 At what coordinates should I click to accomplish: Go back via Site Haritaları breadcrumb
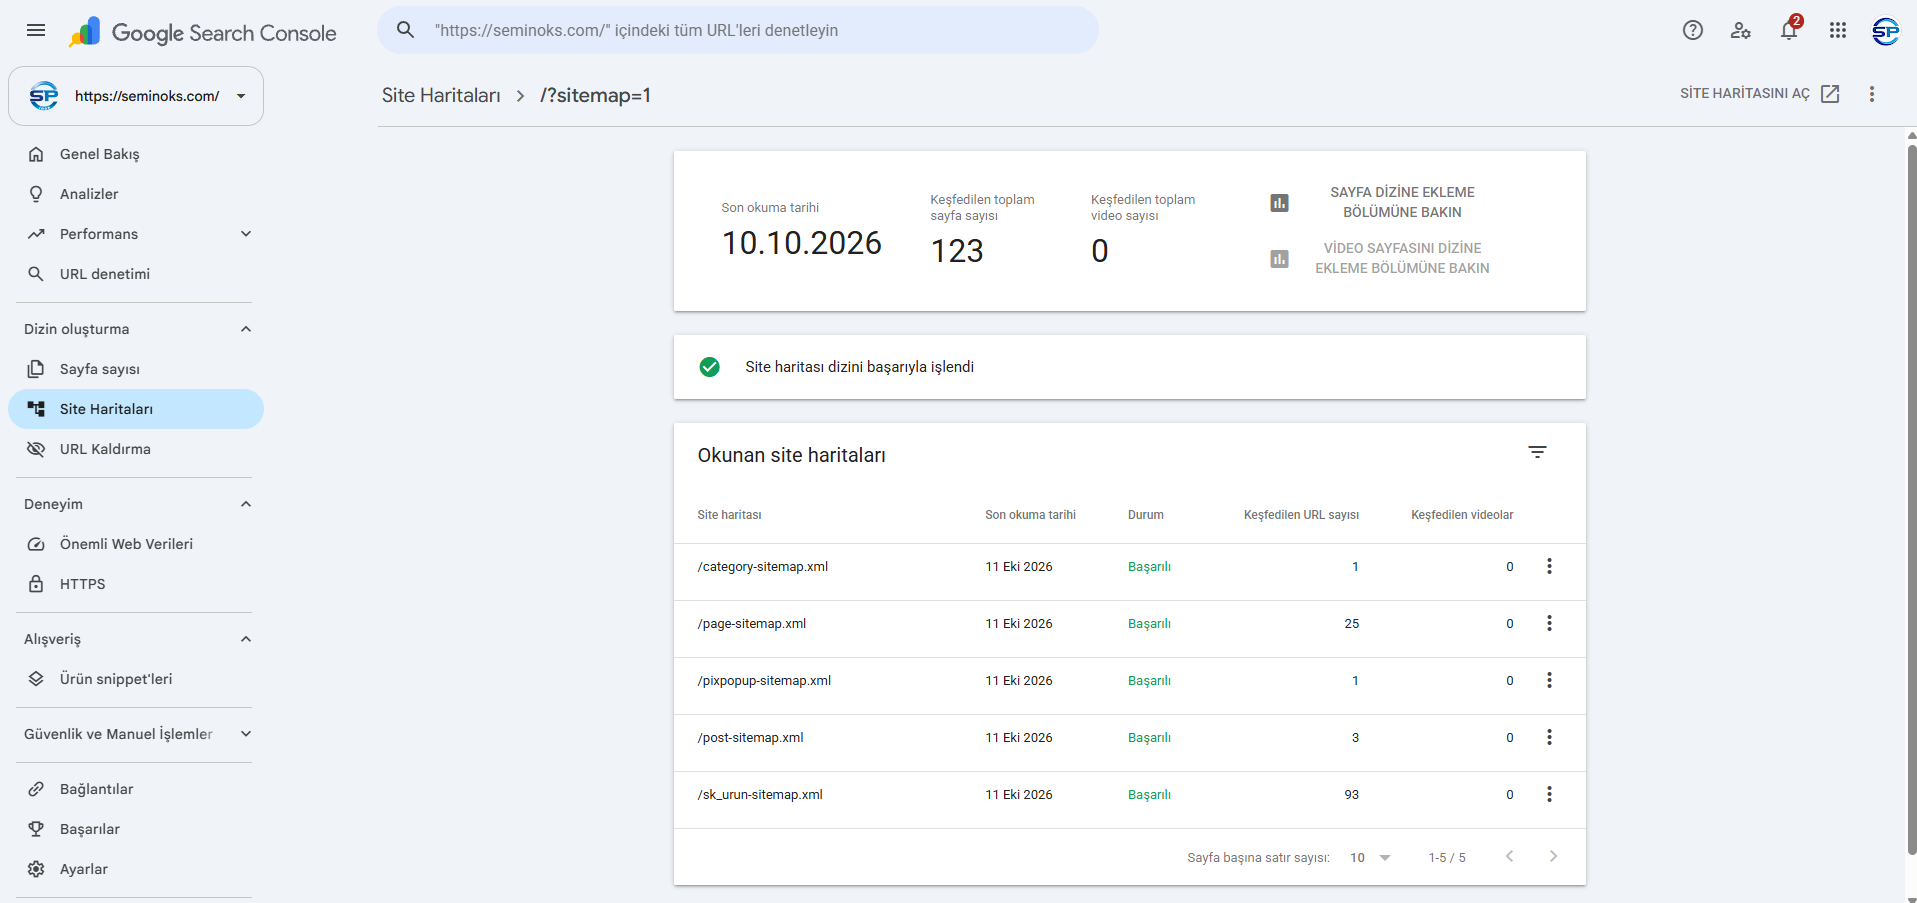tap(441, 95)
